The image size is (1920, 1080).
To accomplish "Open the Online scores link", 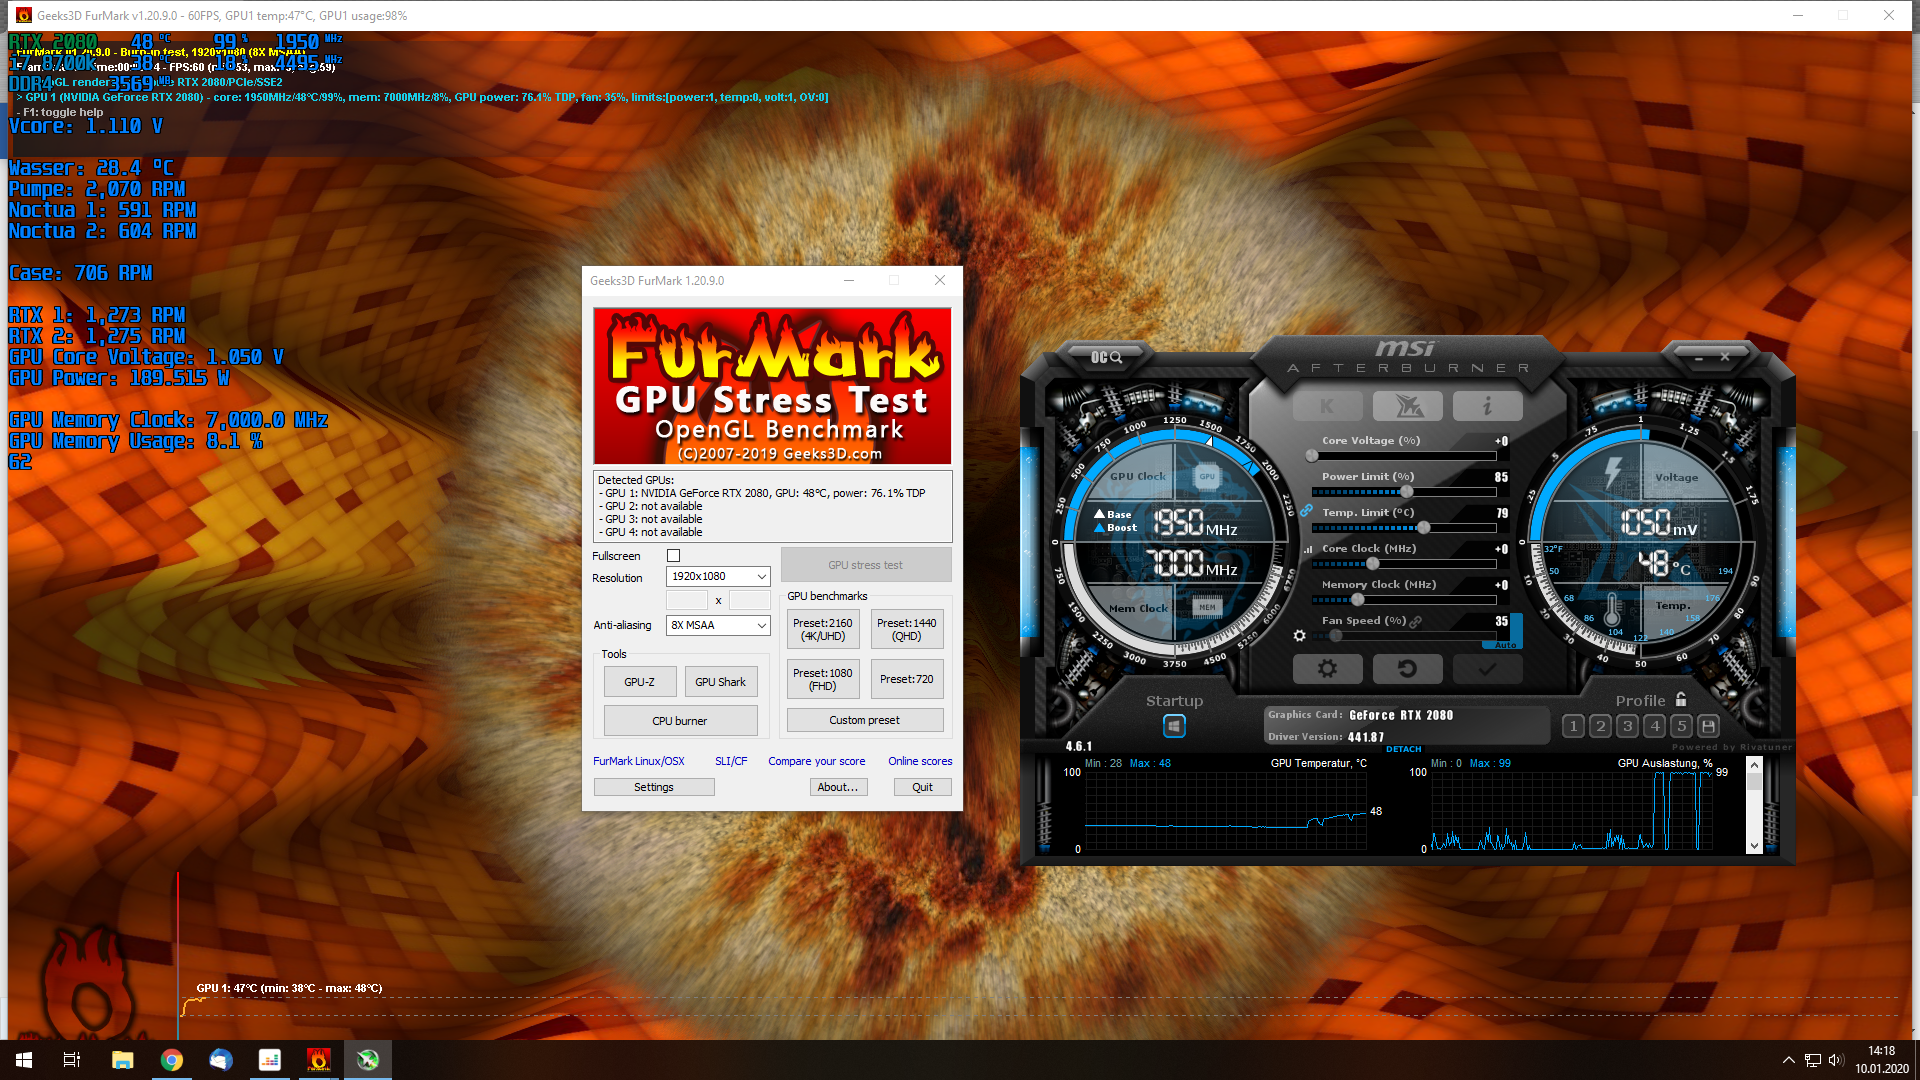I will (919, 761).
